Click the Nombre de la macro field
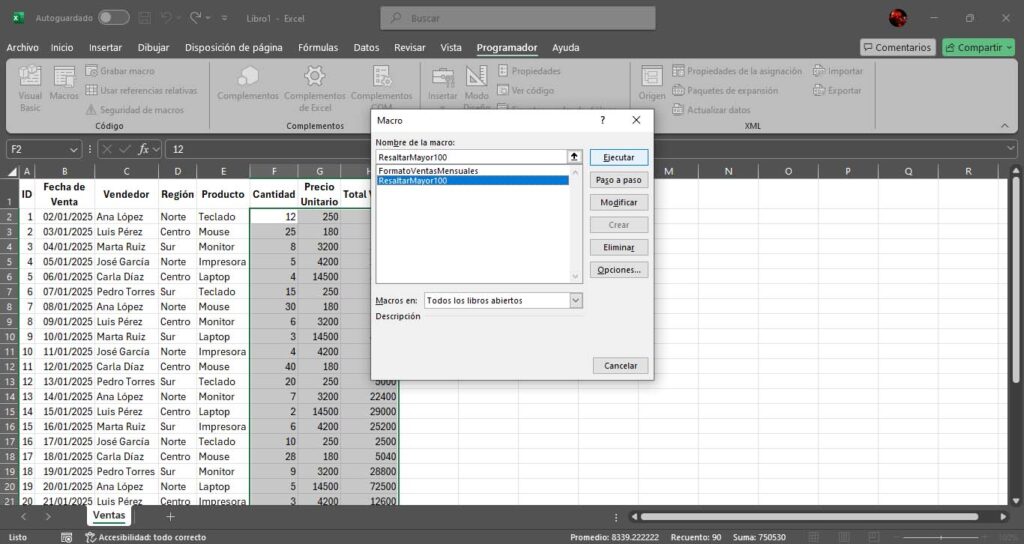Viewport: 1024px width, 544px height. click(x=472, y=157)
